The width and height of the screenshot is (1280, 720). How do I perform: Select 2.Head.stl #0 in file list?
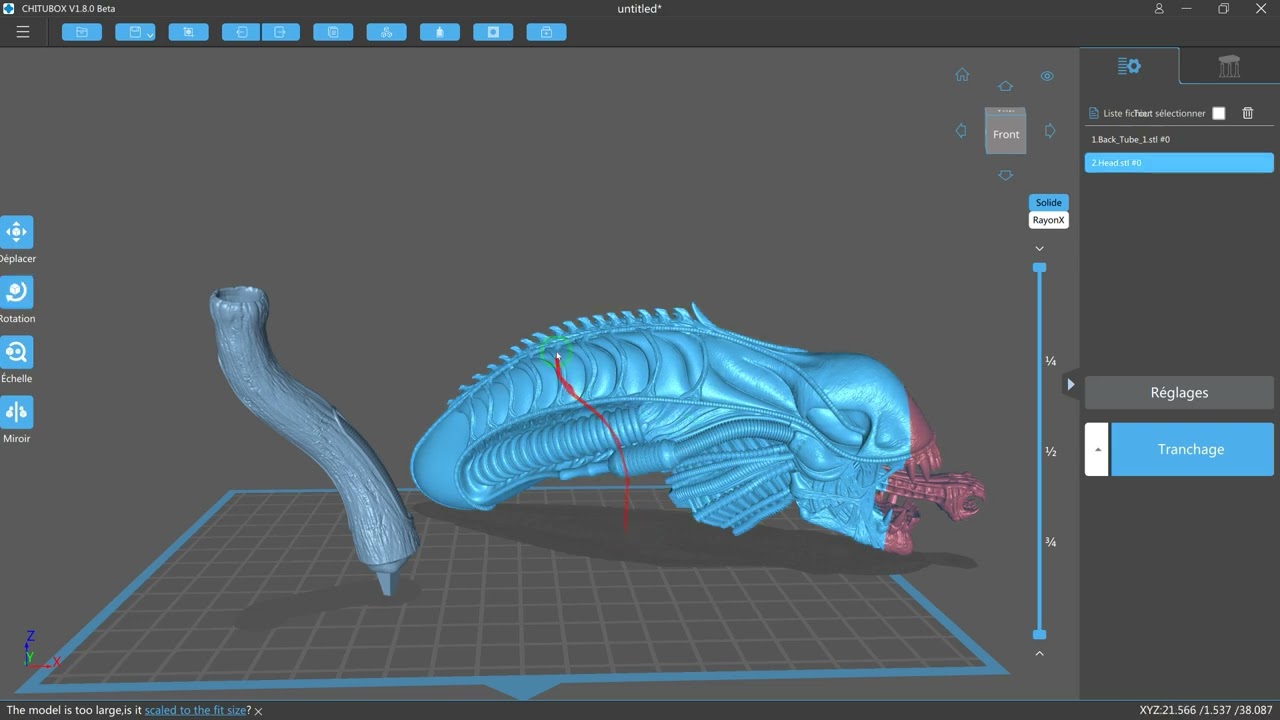(1179, 162)
